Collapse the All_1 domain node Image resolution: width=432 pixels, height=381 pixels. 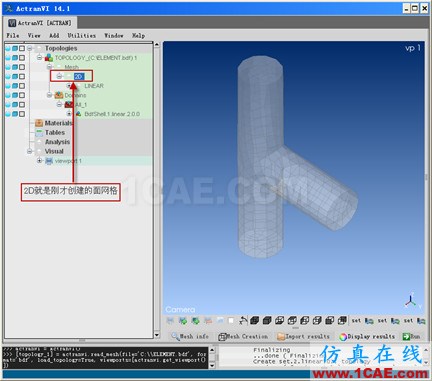[59, 104]
